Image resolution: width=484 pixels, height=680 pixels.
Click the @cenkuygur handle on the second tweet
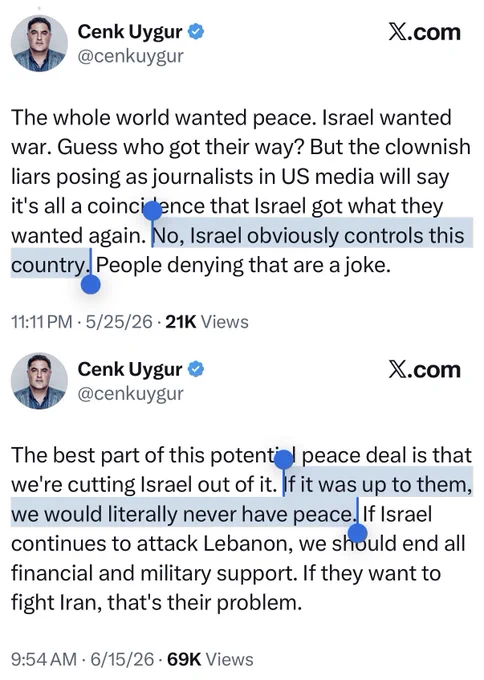click(x=131, y=394)
